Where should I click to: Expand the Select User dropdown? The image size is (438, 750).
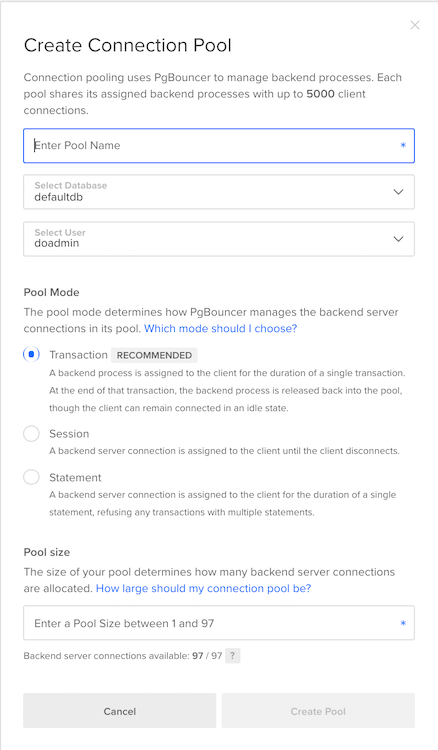pos(219,239)
